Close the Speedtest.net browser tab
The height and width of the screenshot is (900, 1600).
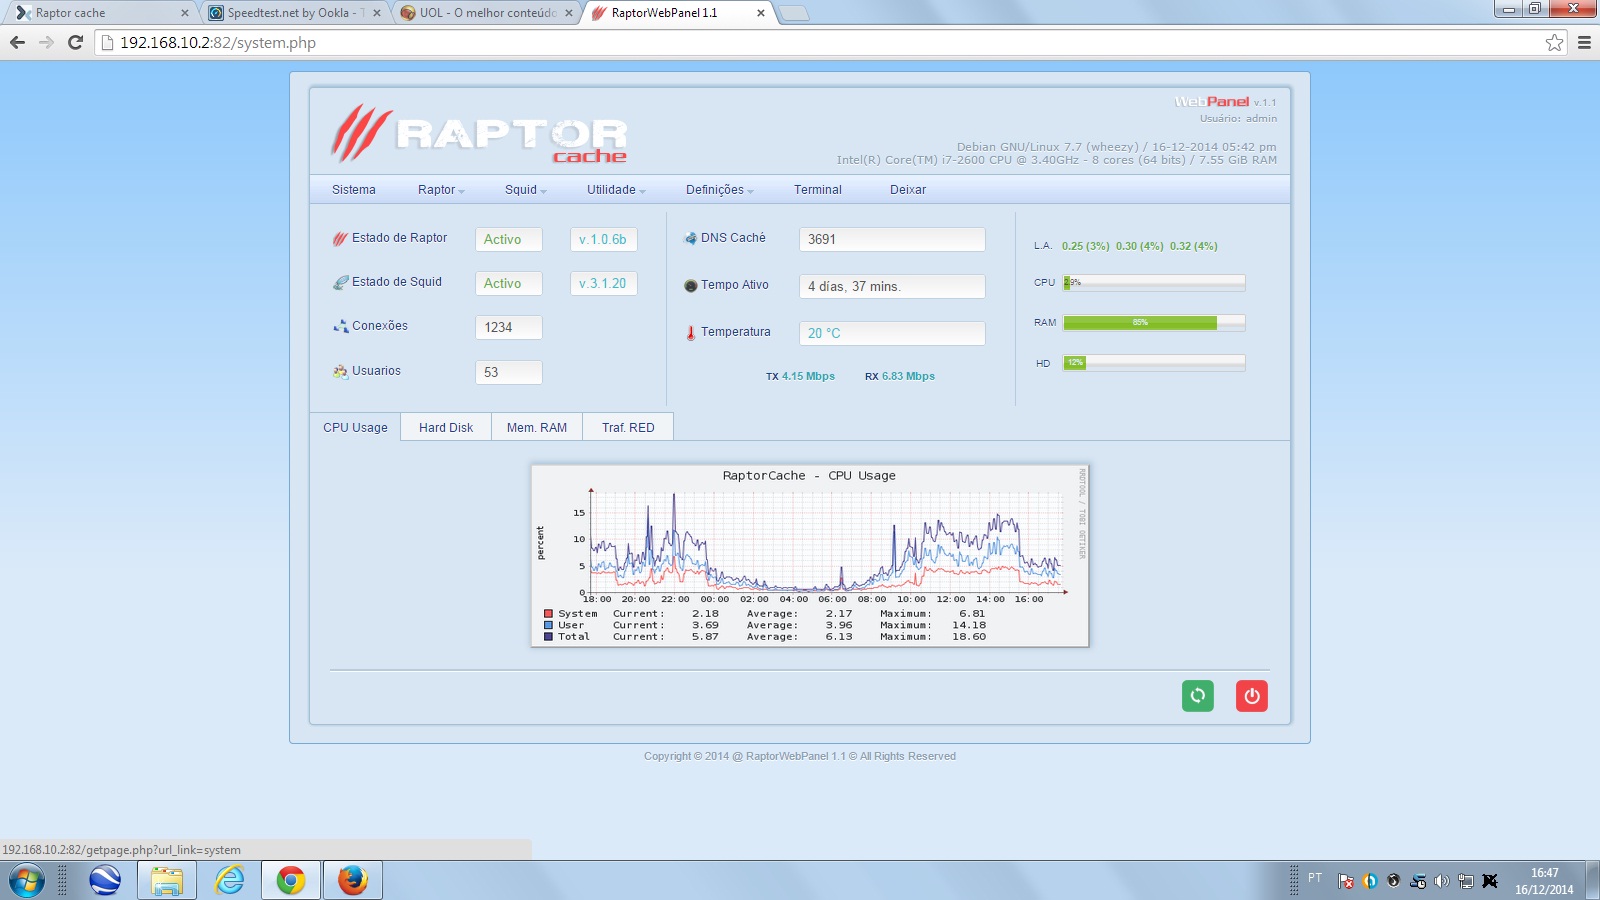(x=377, y=13)
